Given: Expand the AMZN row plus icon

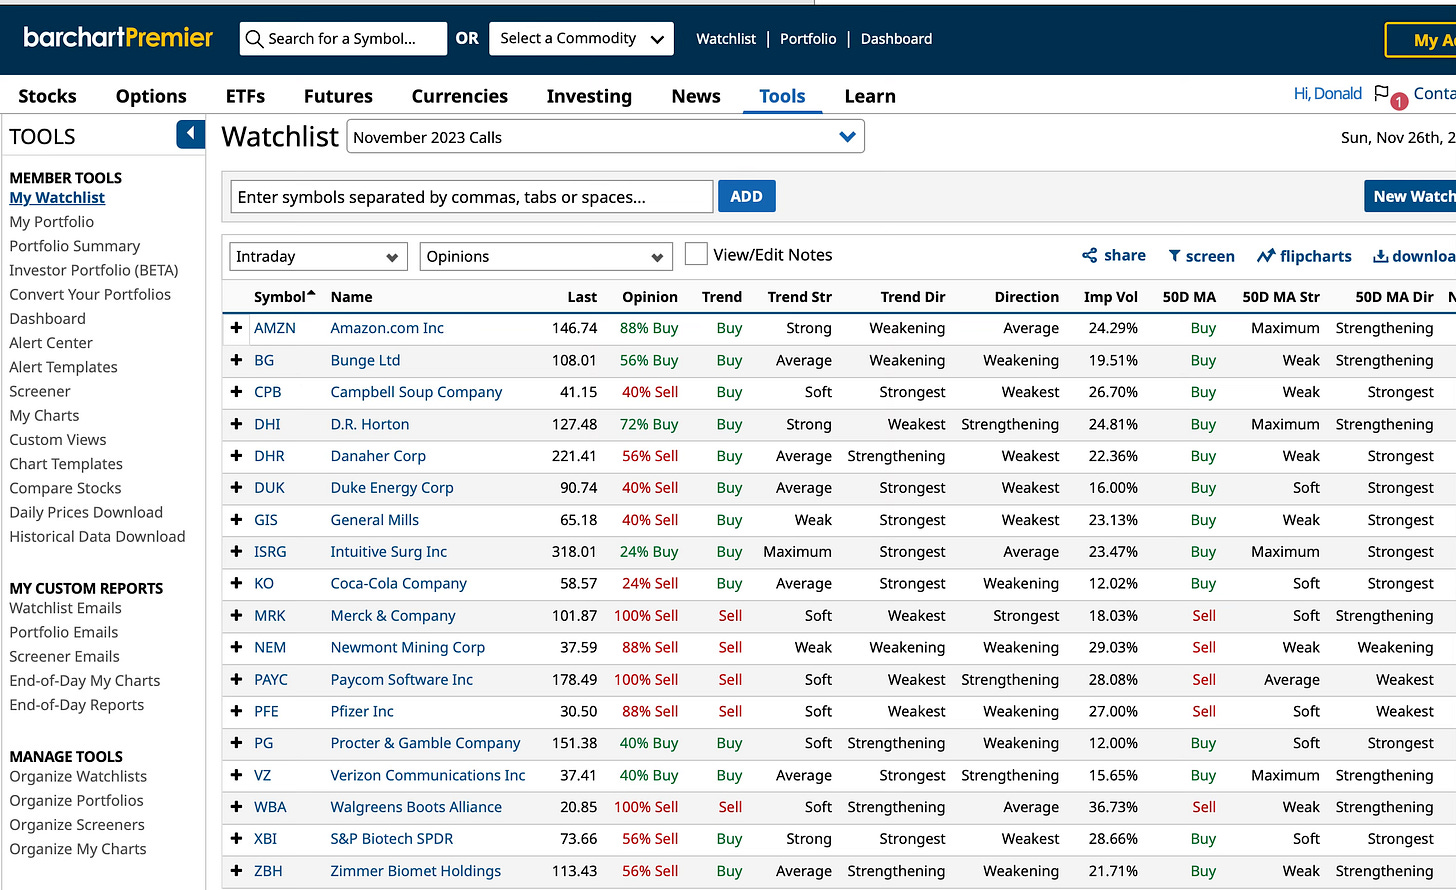Looking at the screenshot, I should click(x=237, y=328).
